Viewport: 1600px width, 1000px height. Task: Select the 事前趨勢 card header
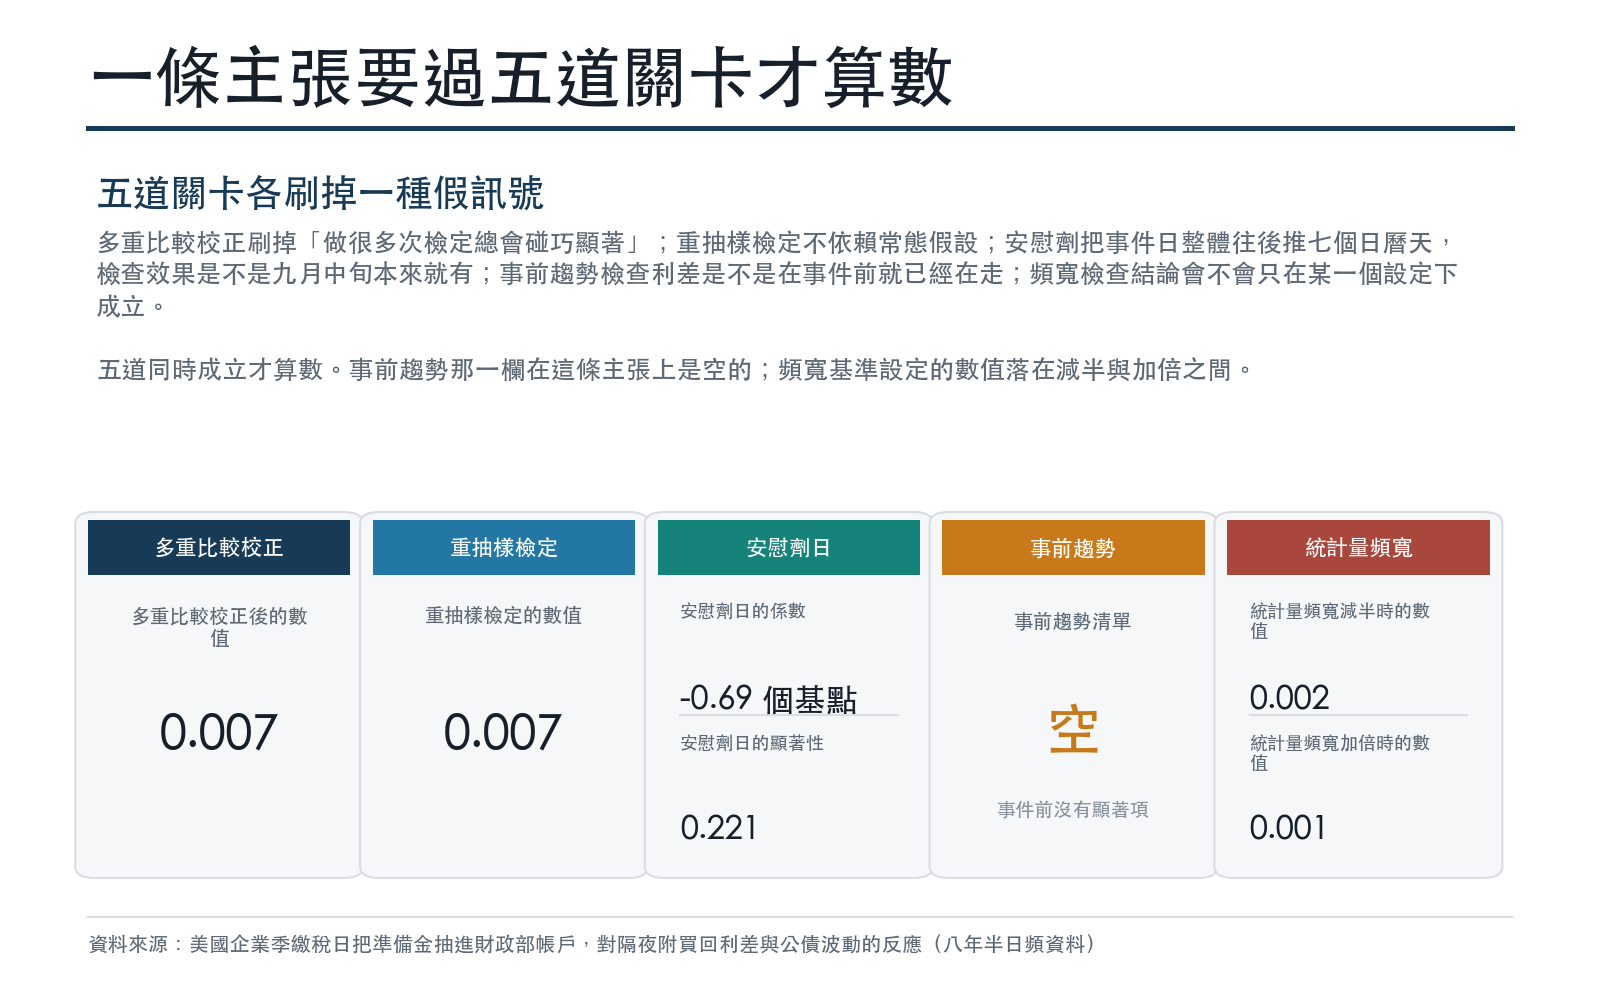(x=1073, y=547)
